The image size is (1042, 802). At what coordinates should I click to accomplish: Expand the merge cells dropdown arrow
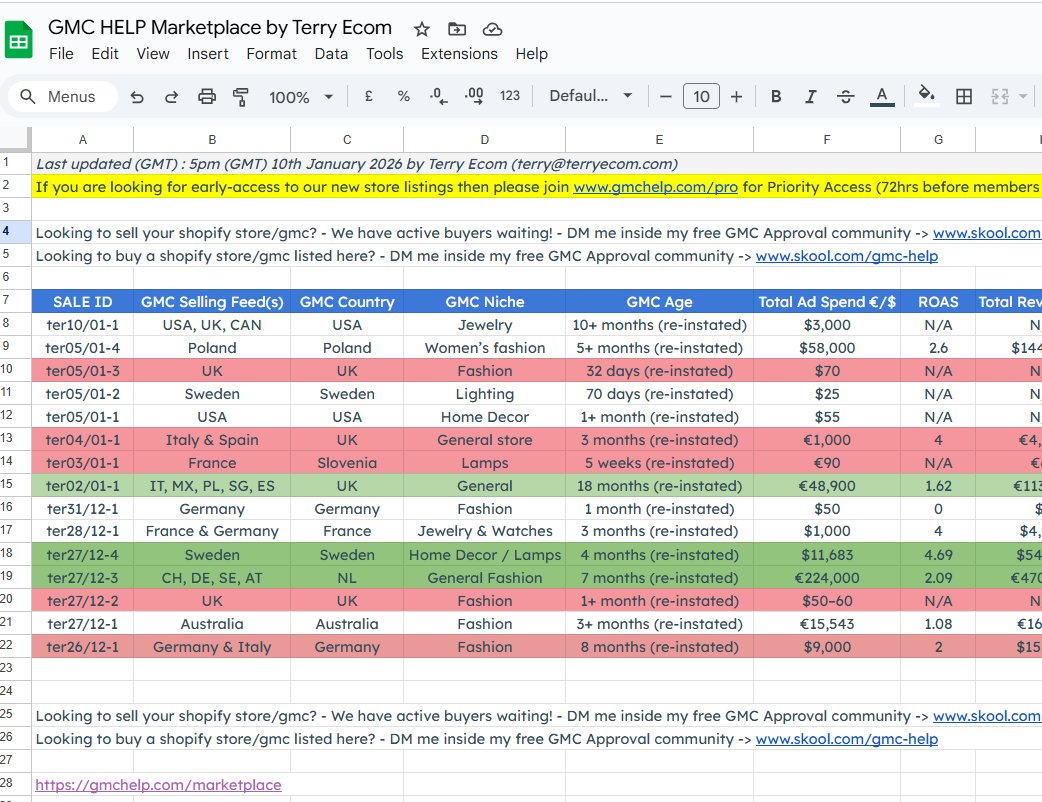1023,97
